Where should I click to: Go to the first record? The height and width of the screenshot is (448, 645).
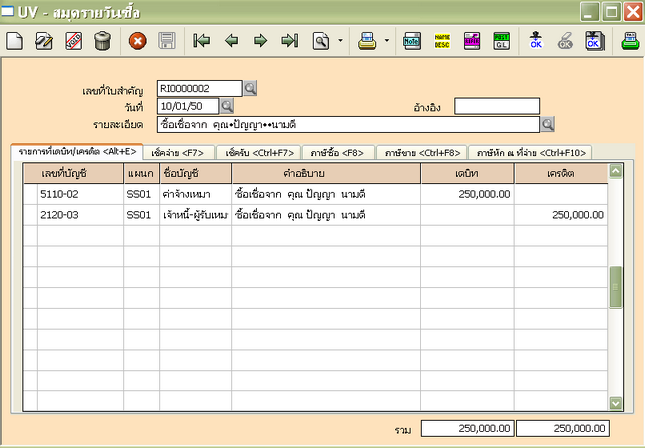pyautogui.click(x=202, y=41)
